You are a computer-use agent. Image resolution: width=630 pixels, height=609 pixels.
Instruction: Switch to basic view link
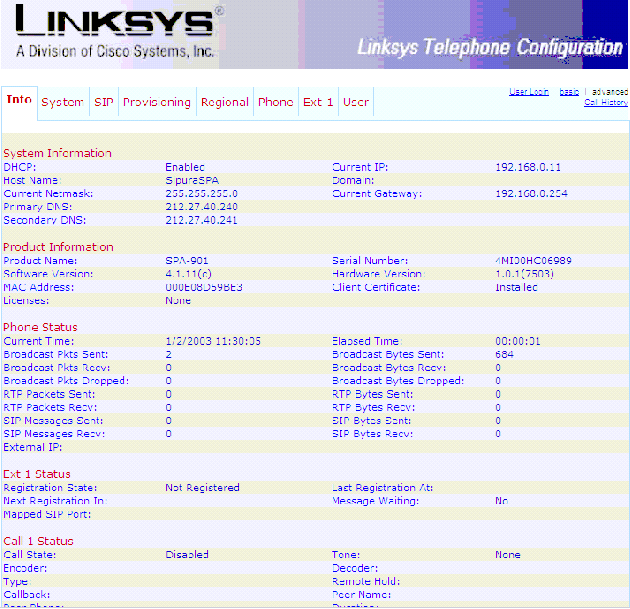pyautogui.click(x=569, y=92)
